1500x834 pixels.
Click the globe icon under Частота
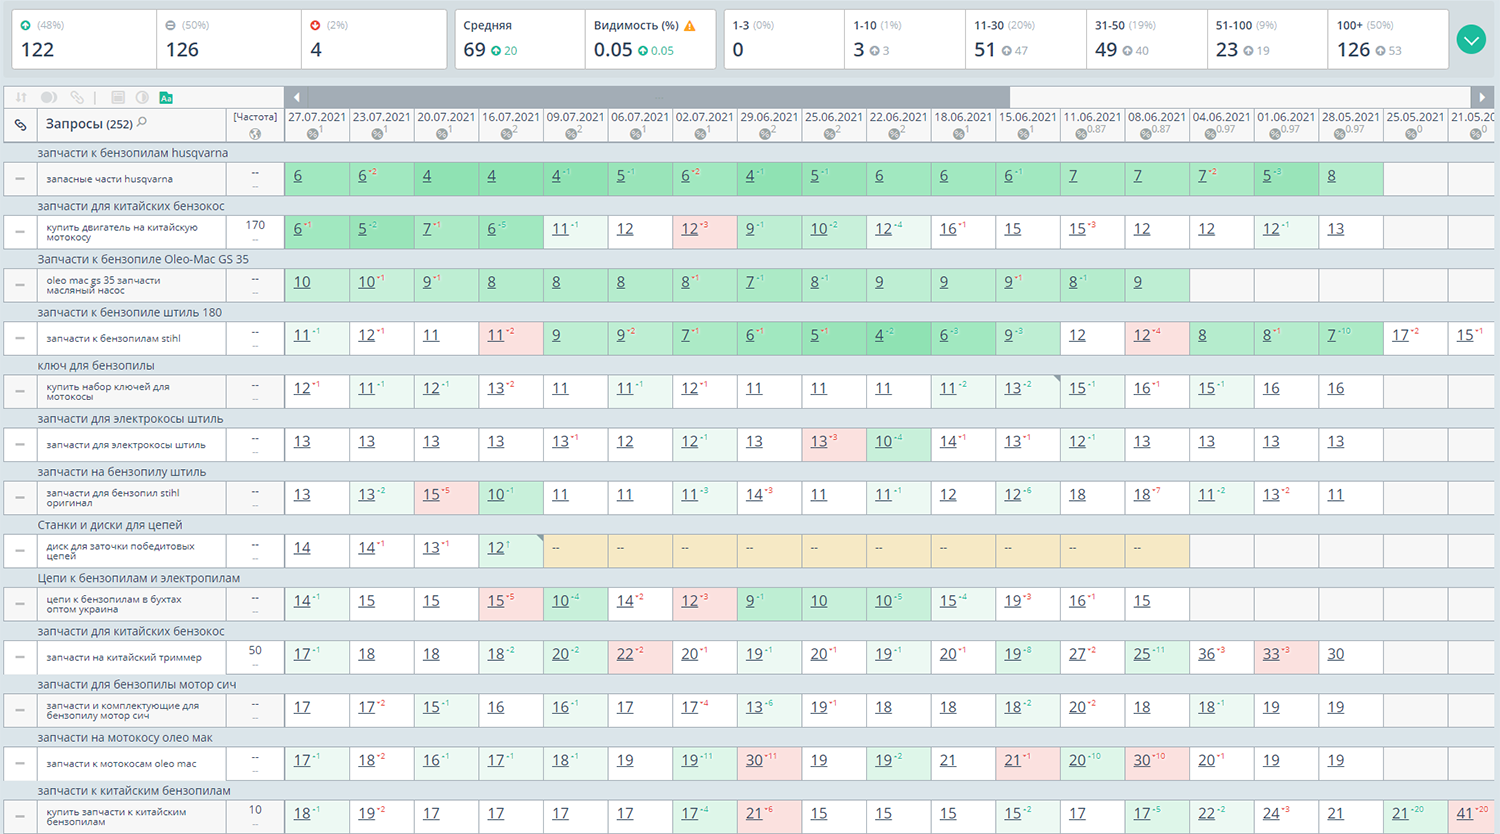pos(255,133)
